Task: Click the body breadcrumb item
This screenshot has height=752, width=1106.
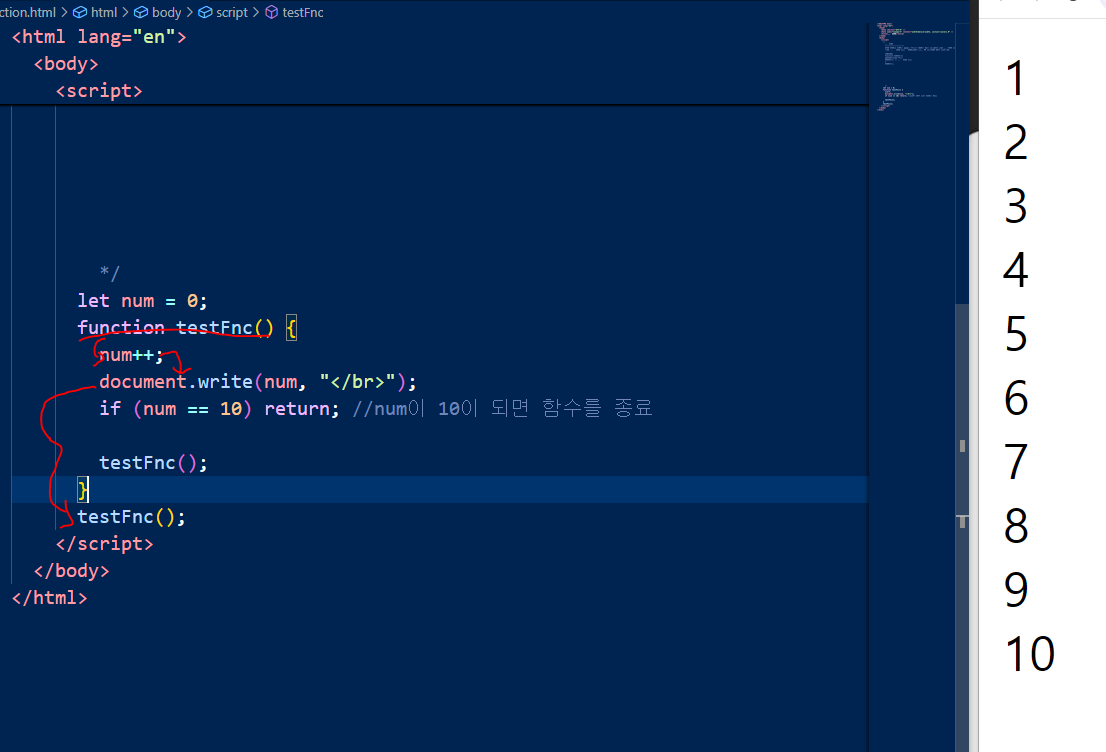Action: [166, 12]
